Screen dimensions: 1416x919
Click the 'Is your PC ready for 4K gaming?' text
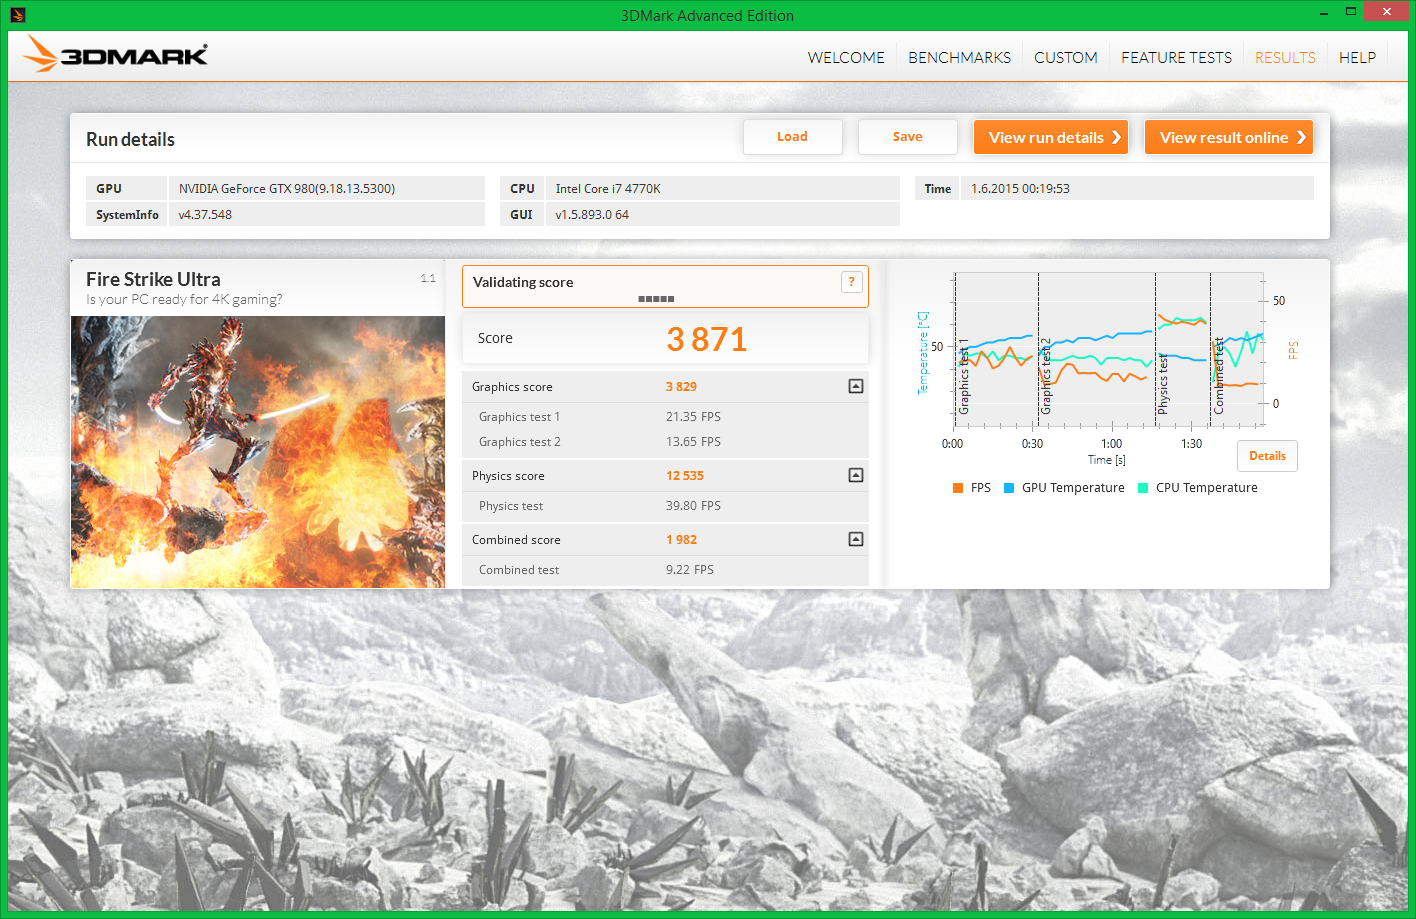click(x=184, y=299)
